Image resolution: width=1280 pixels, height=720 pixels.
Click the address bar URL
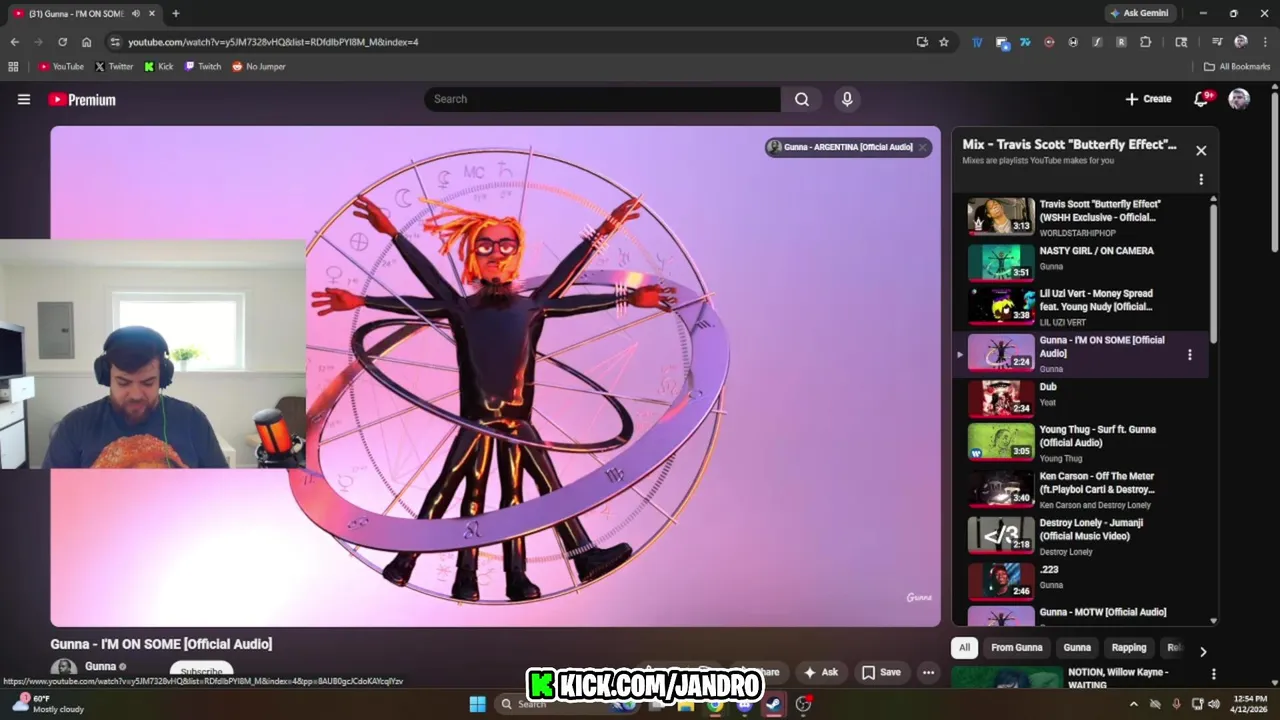pos(273,42)
